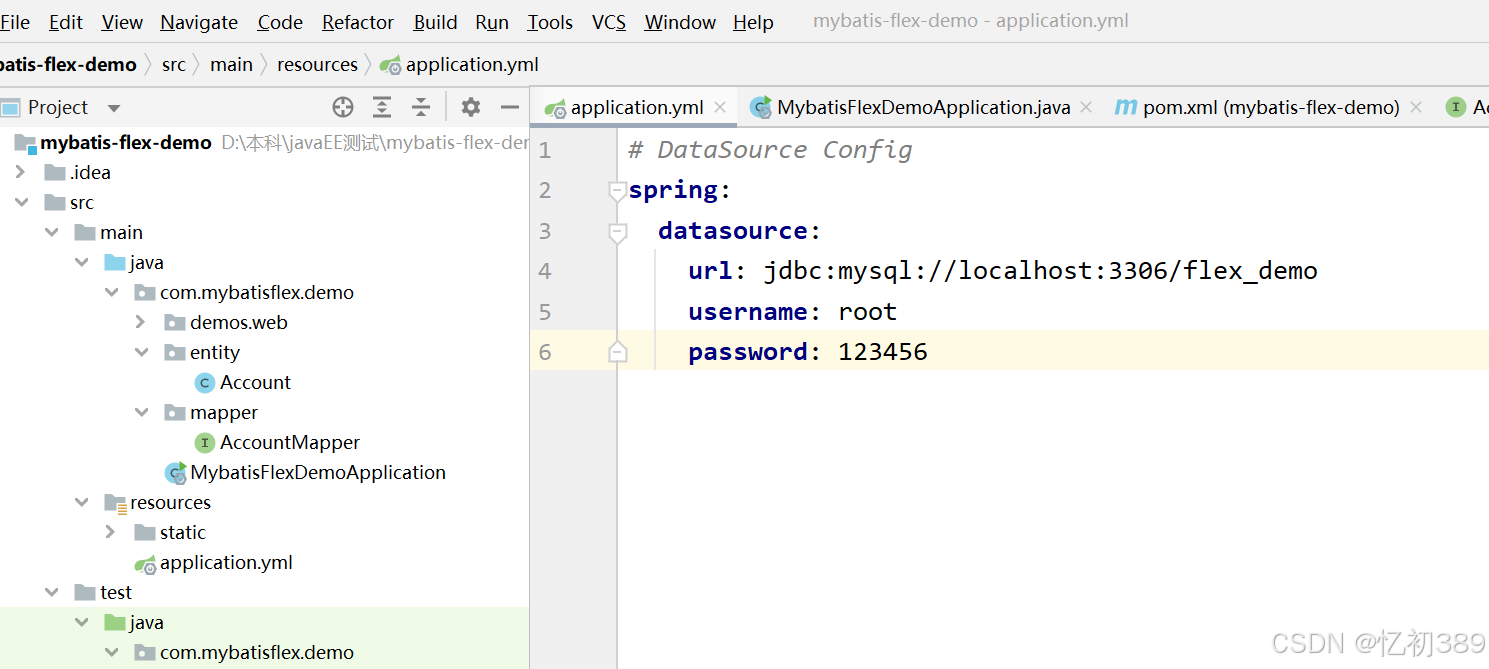Click main in the breadcrumb bar
The image size is (1489, 669).
coord(231,64)
